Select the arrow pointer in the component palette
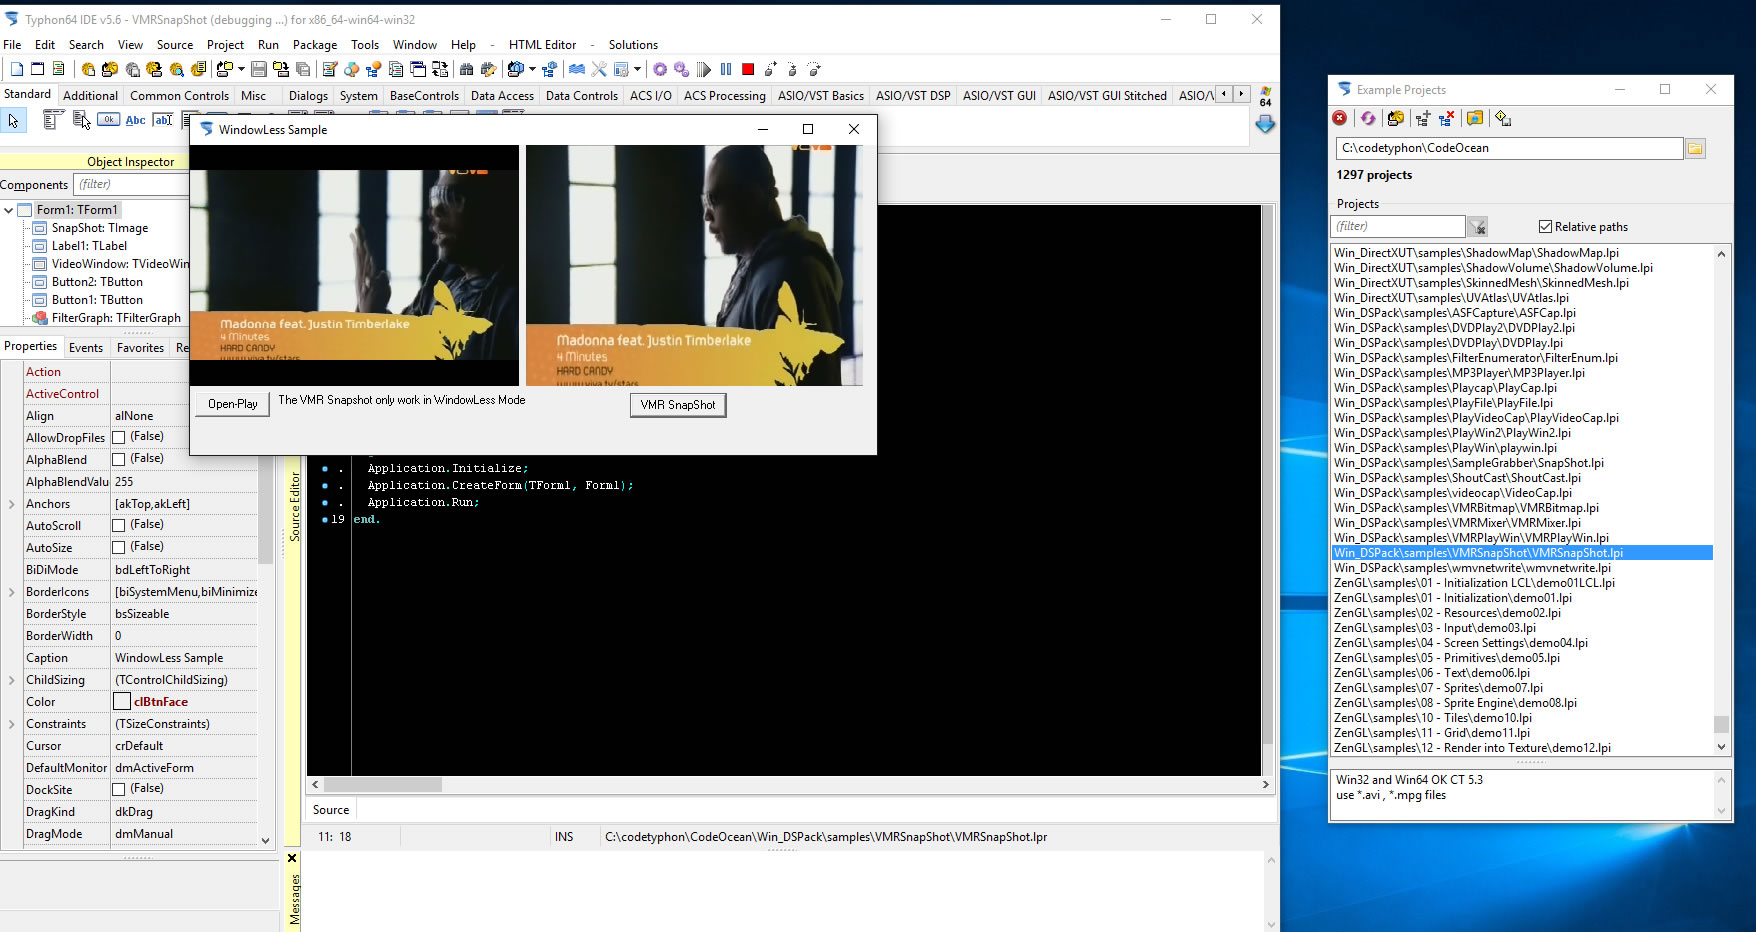This screenshot has width=1756, height=932. click(x=13, y=121)
